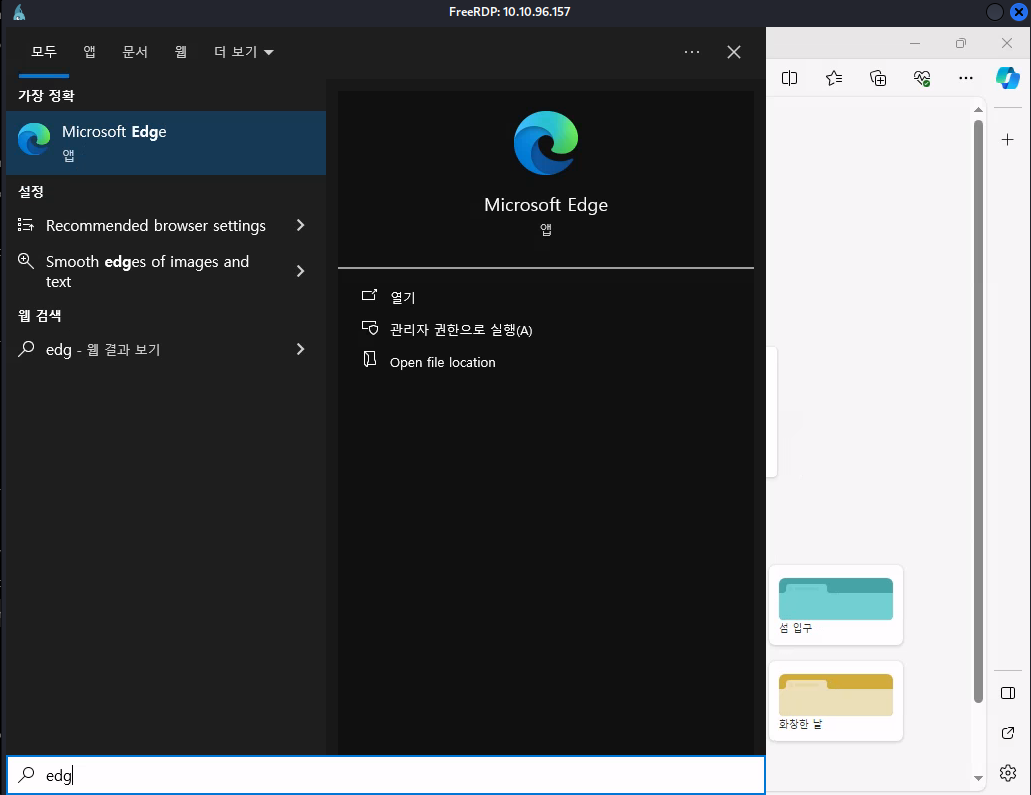Open Edge sidebar settings gear
This screenshot has width=1031, height=795.
pyautogui.click(x=1008, y=773)
